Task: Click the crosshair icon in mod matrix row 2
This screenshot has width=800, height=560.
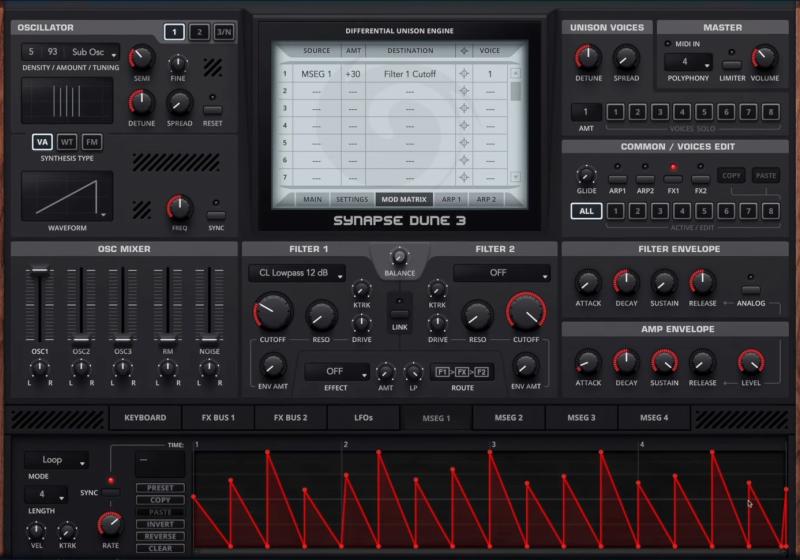Action: [464, 91]
